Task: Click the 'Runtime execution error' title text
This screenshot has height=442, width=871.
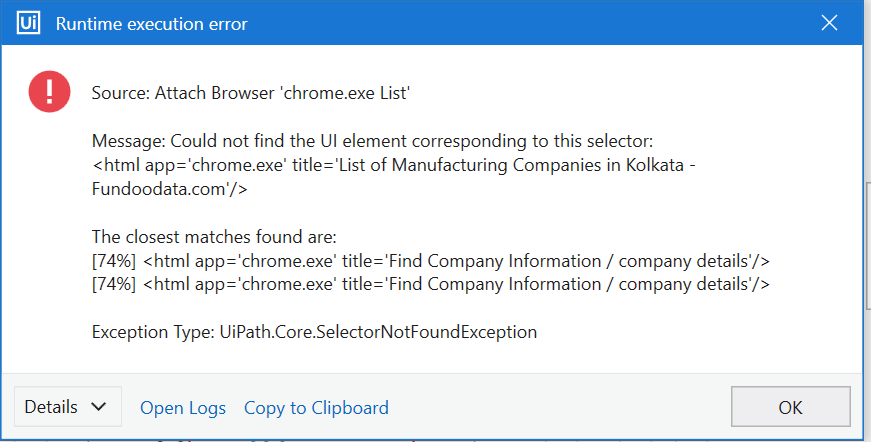Action: coord(151,23)
